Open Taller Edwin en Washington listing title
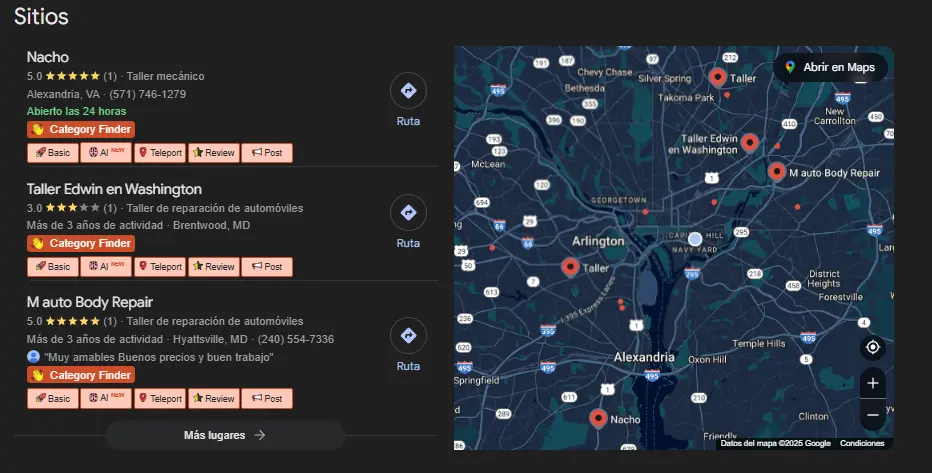 click(114, 189)
